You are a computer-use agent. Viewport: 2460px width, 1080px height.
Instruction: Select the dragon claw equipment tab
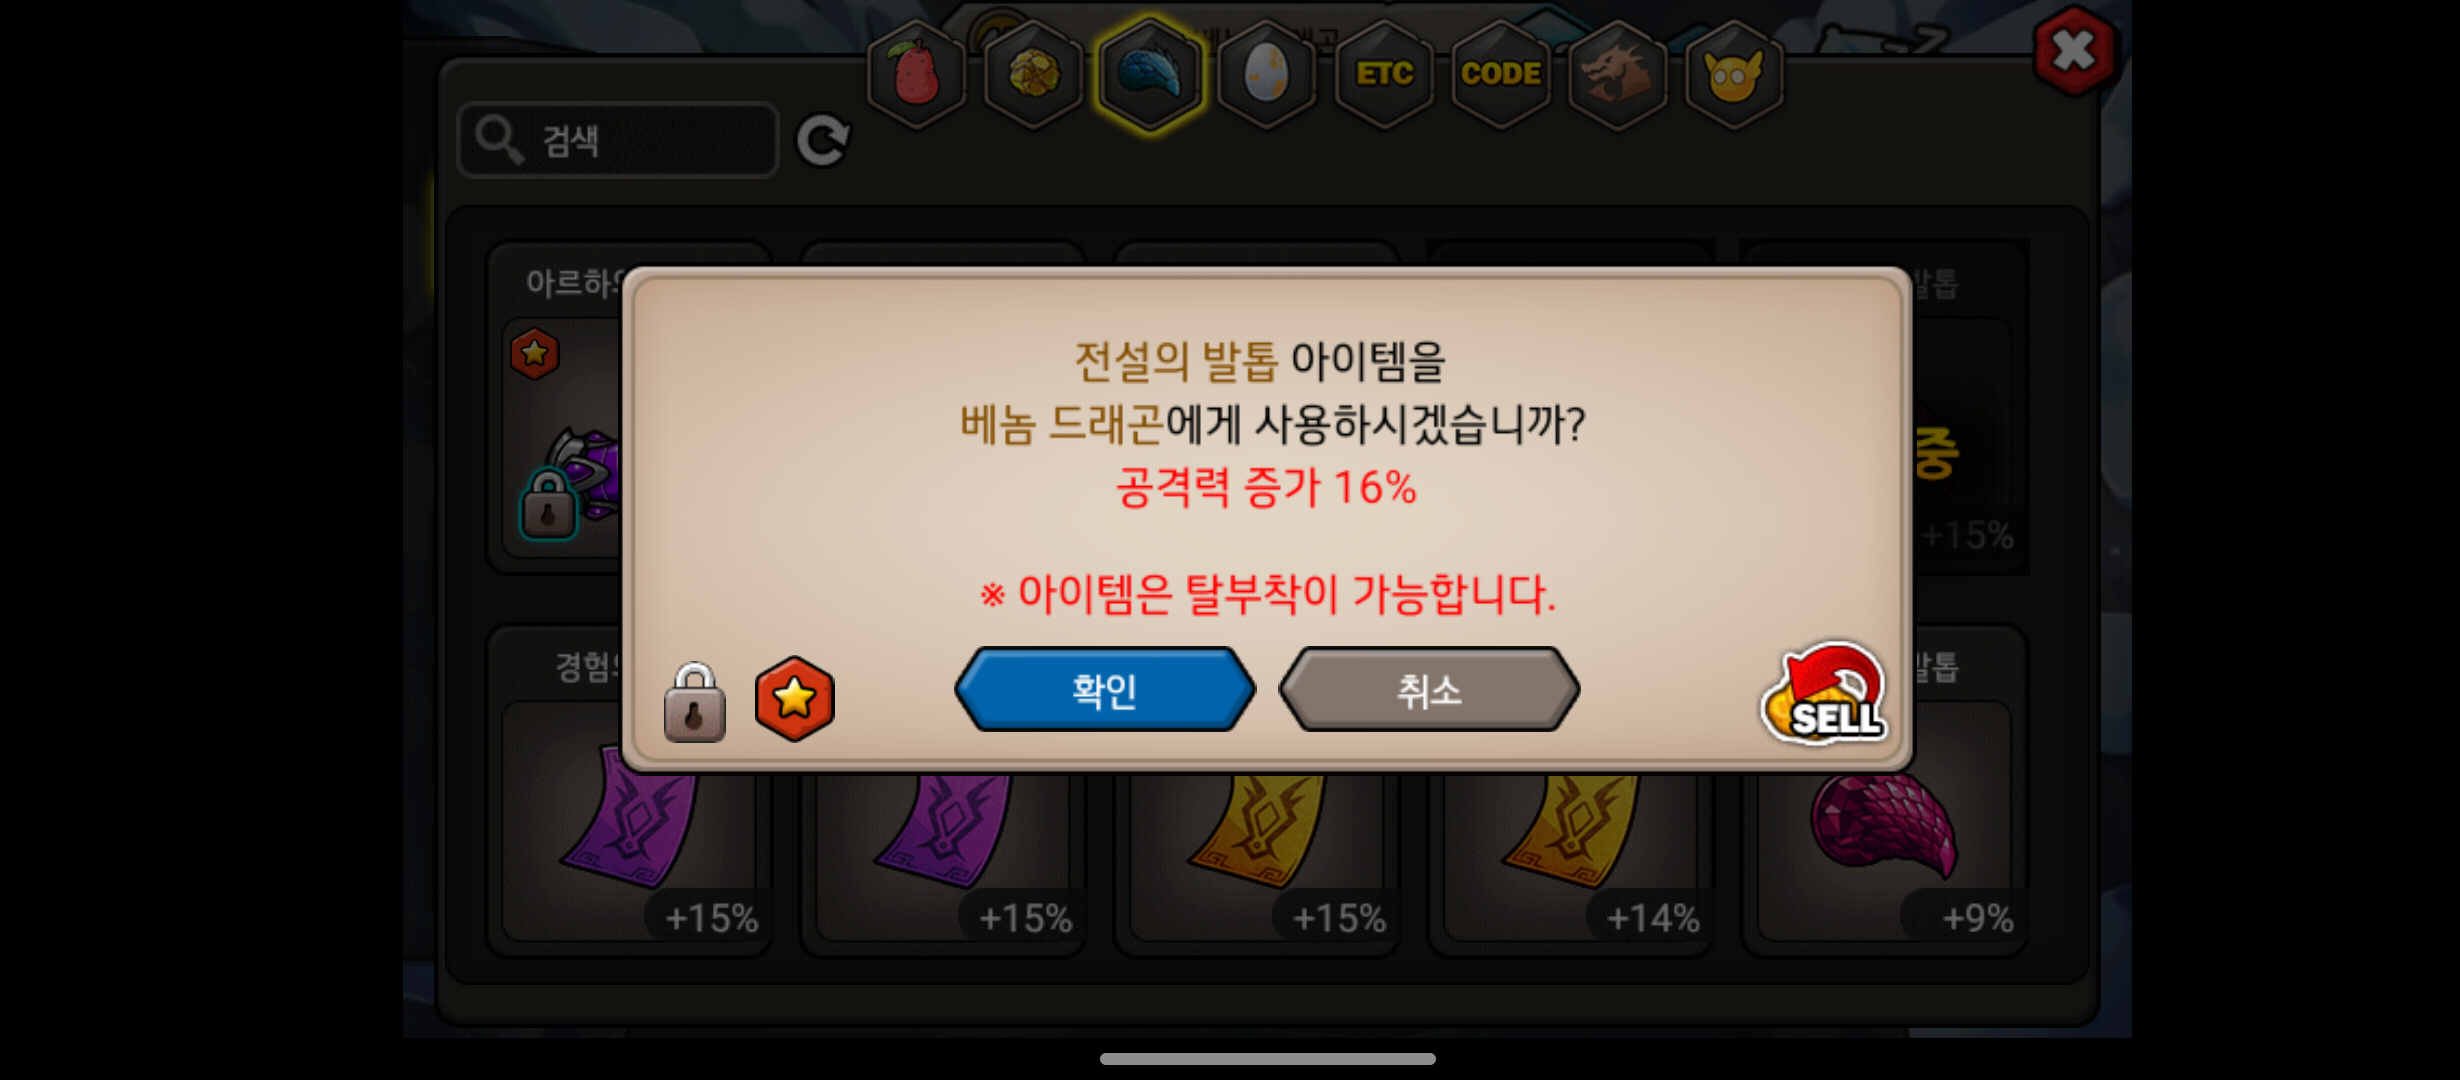point(1150,75)
